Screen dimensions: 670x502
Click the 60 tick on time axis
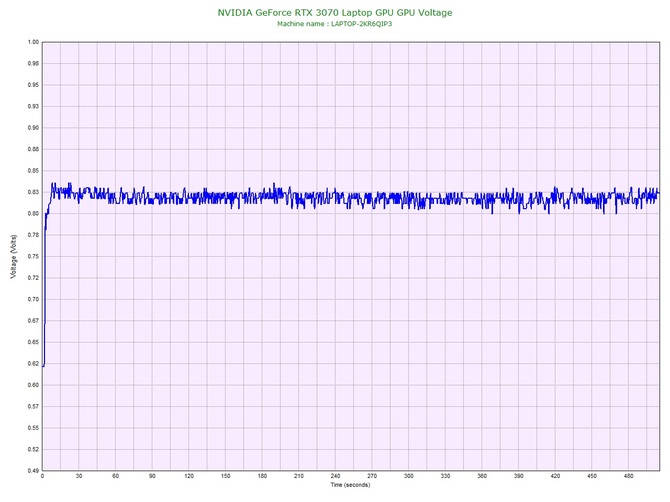point(115,476)
